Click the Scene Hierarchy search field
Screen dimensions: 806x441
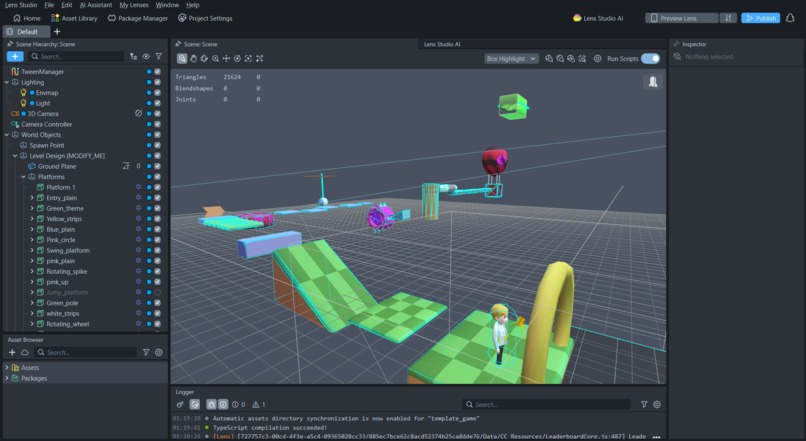(76, 57)
